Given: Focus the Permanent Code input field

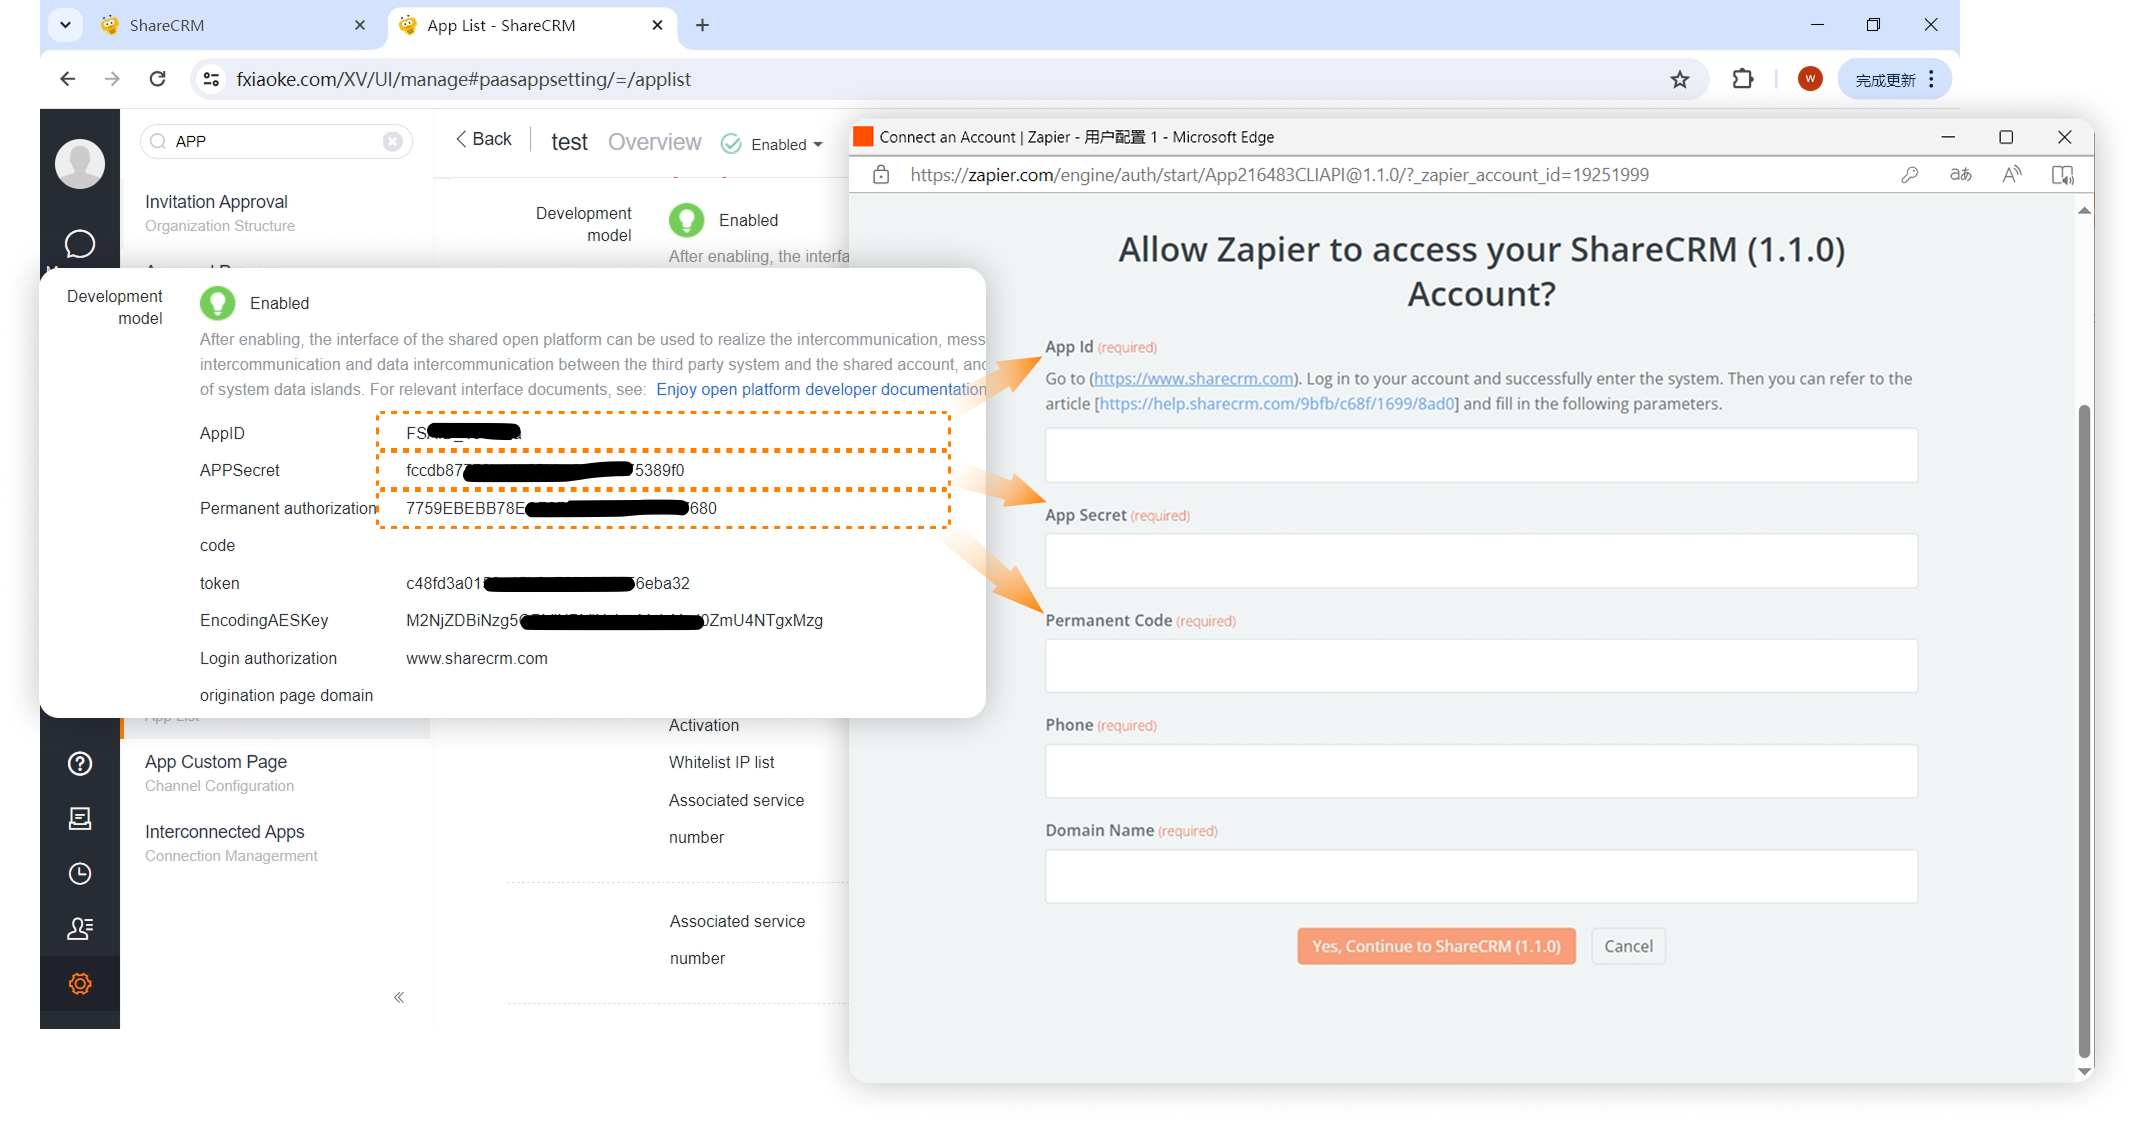Looking at the screenshot, I should [1481, 665].
